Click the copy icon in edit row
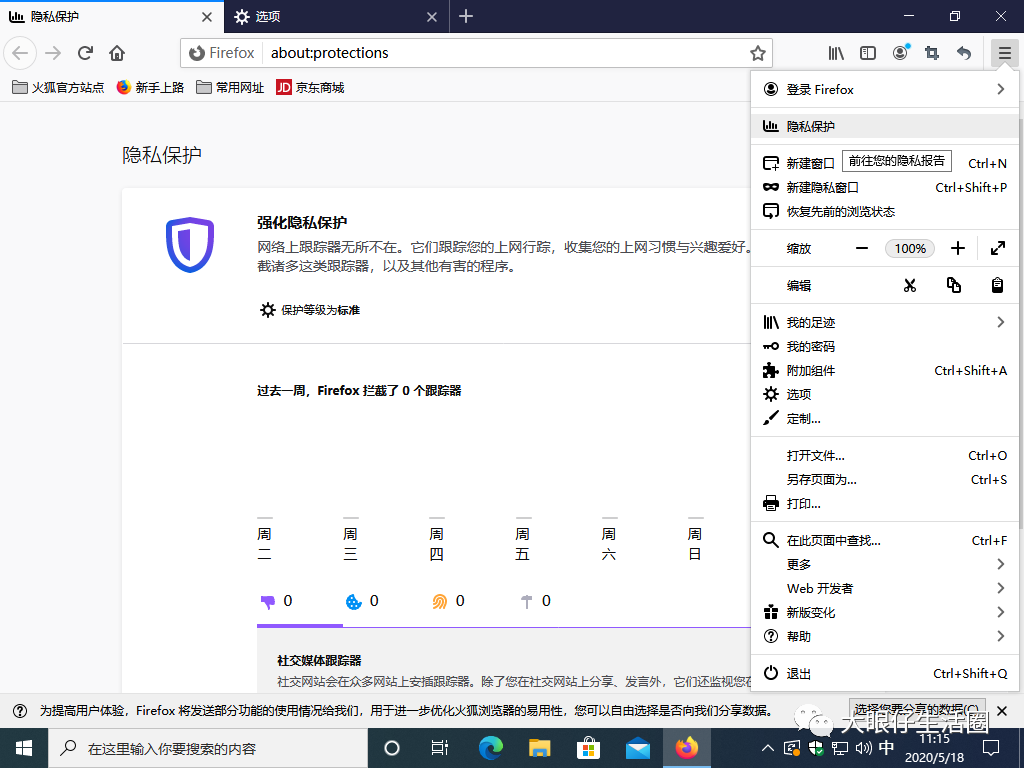This screenshot has height=768, width=1024. (953, 285)
